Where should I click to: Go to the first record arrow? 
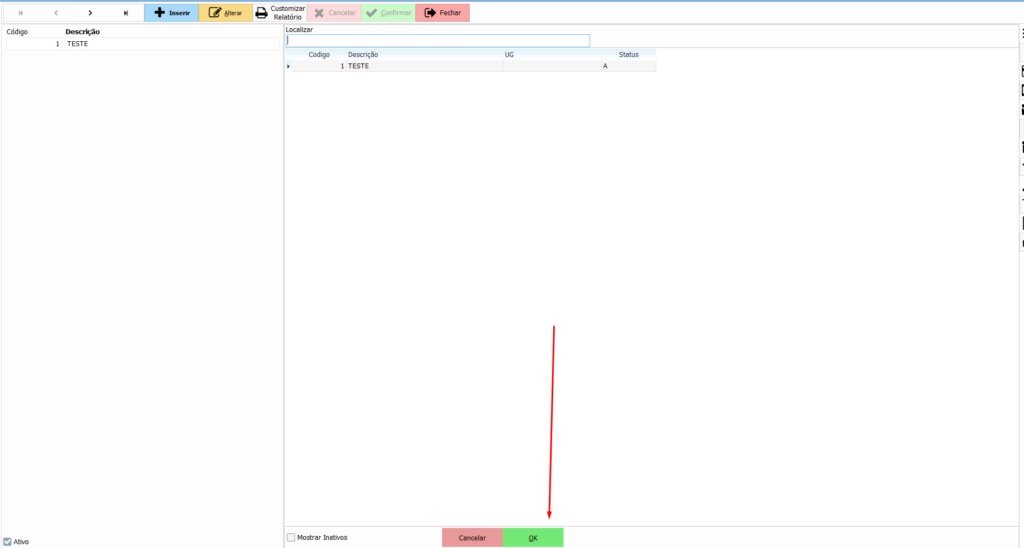click(x=21, y=13)
